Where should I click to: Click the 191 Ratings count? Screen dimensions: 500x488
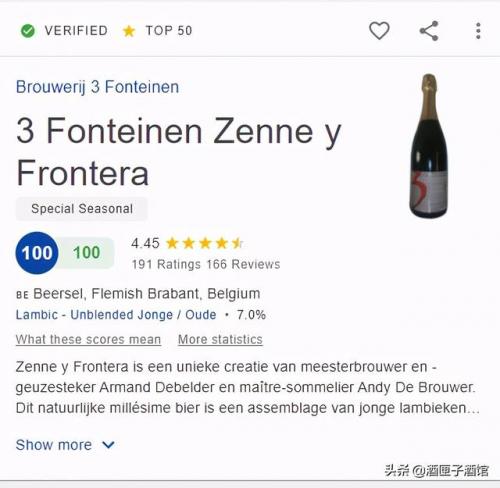166,264
